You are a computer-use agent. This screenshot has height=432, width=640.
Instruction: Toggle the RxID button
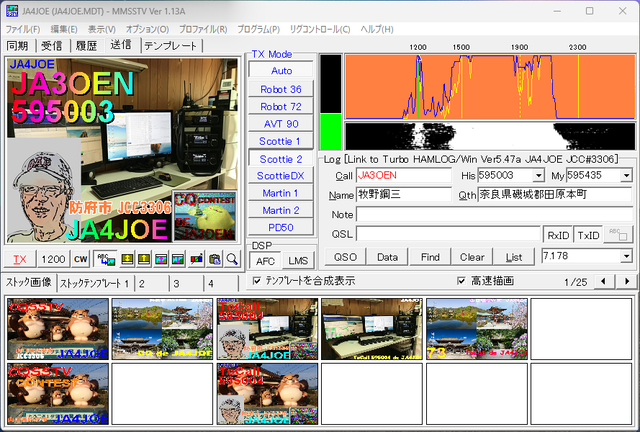(x=558, y=235)
